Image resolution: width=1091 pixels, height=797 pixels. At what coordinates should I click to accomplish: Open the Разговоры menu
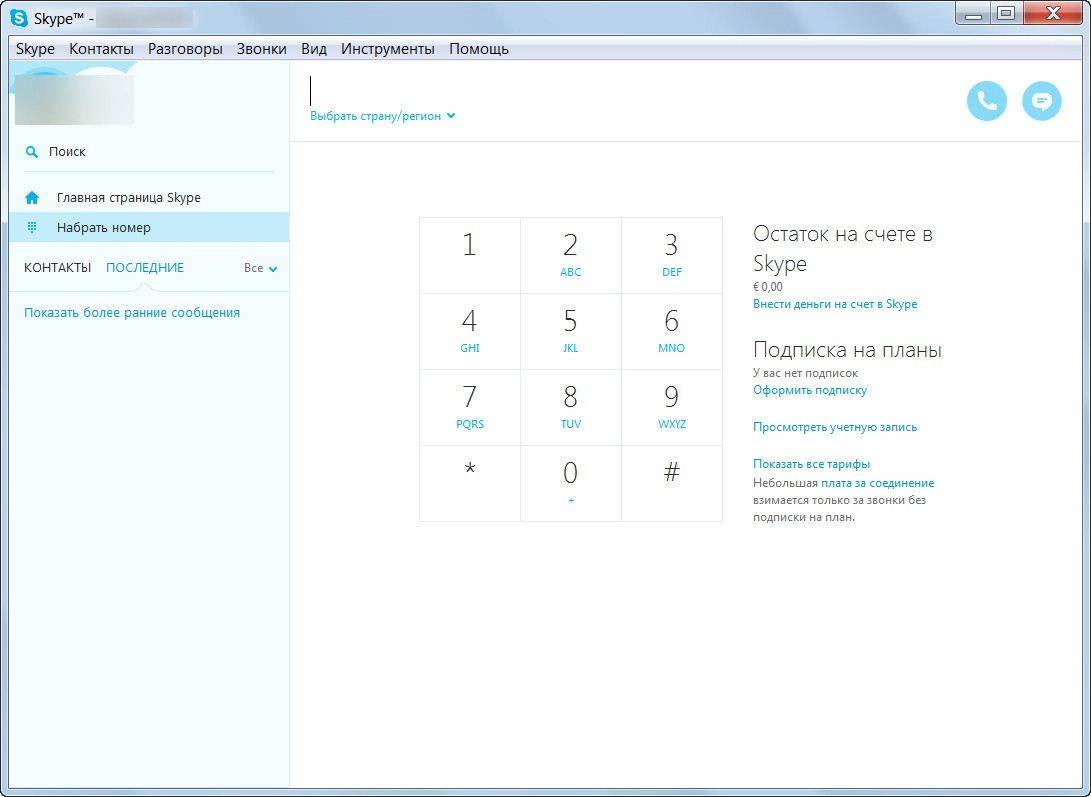[185, 49]
